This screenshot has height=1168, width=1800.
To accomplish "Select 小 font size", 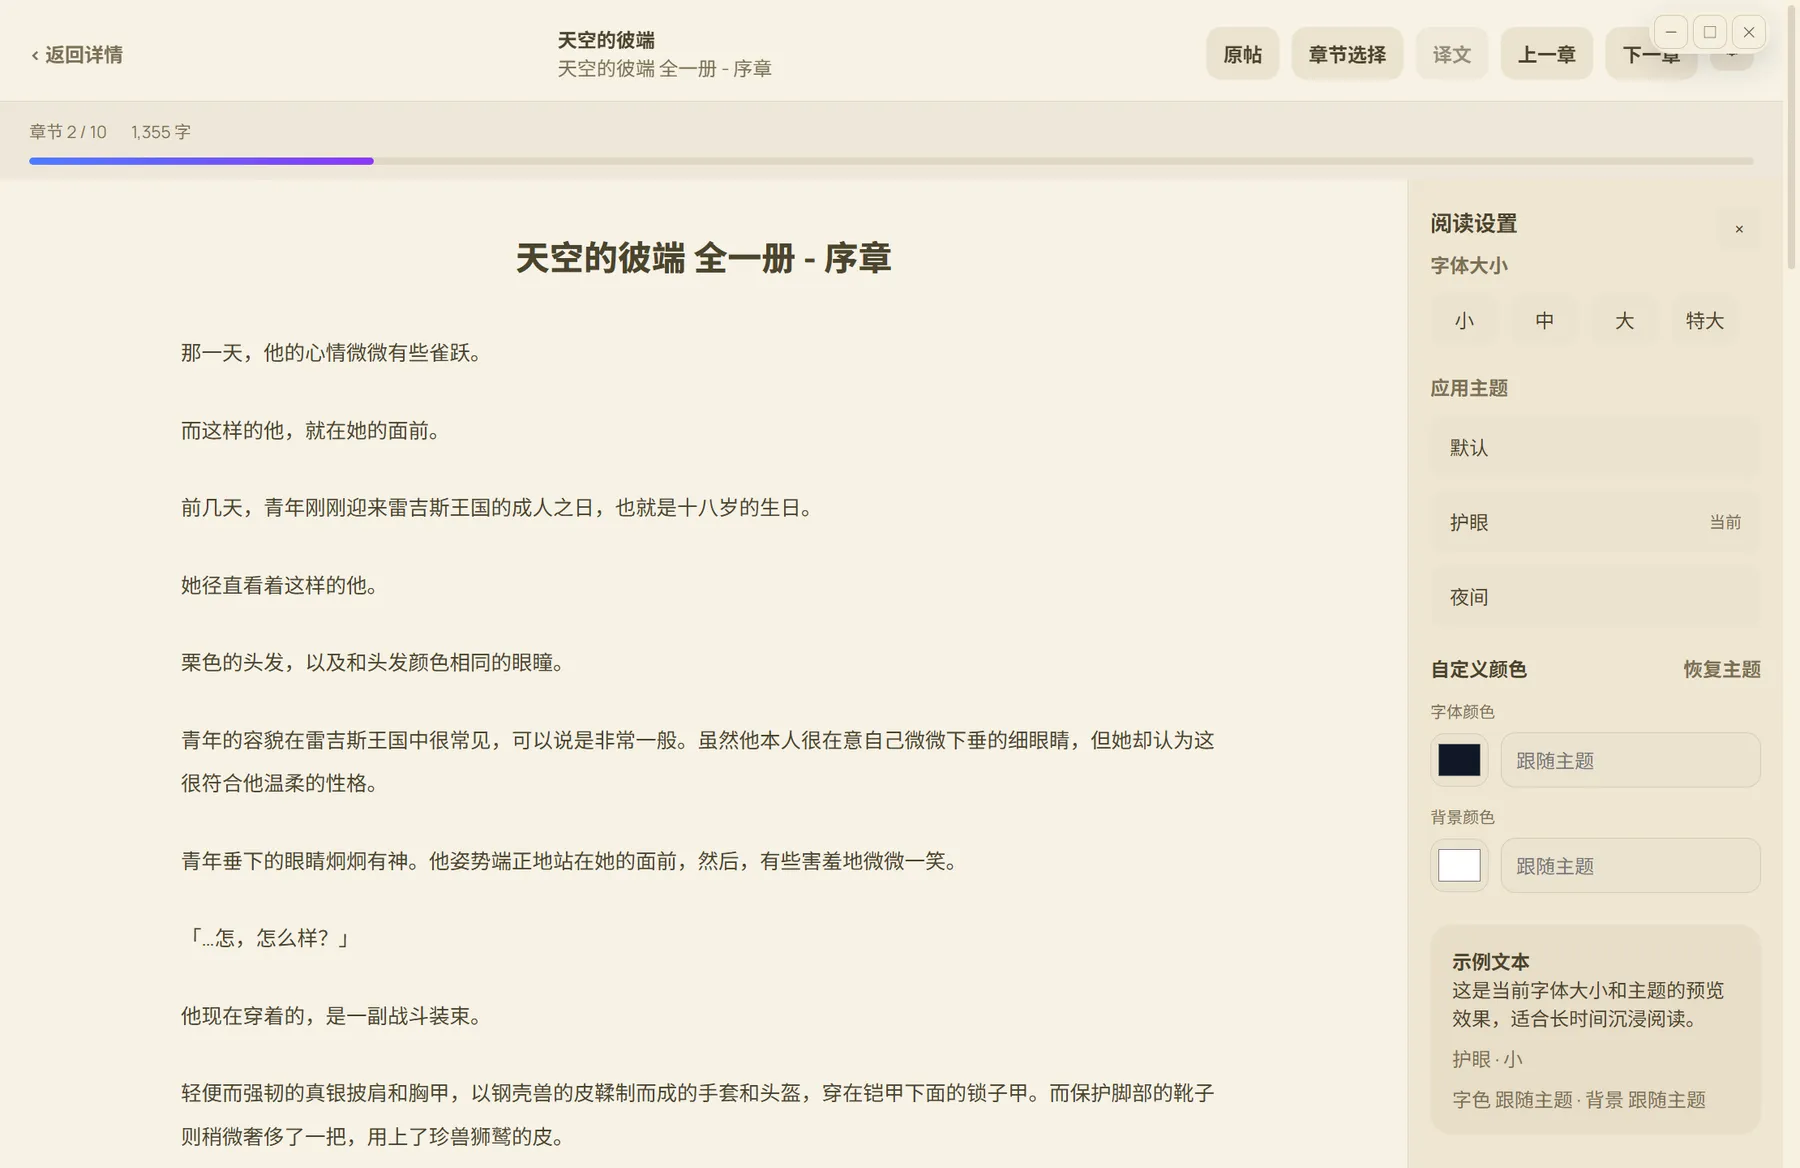I will pos(1464,321).
